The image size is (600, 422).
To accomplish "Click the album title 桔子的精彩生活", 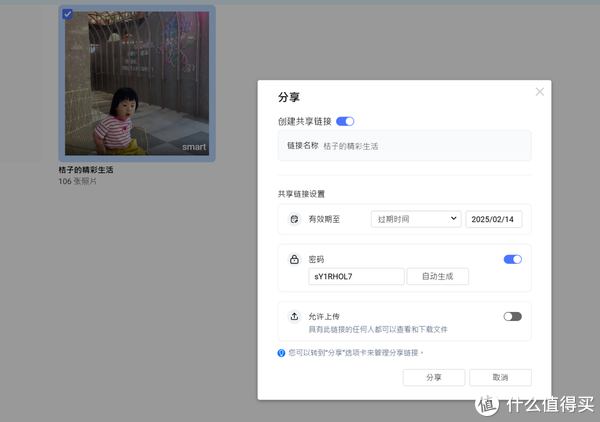I will tap(86, 170).
